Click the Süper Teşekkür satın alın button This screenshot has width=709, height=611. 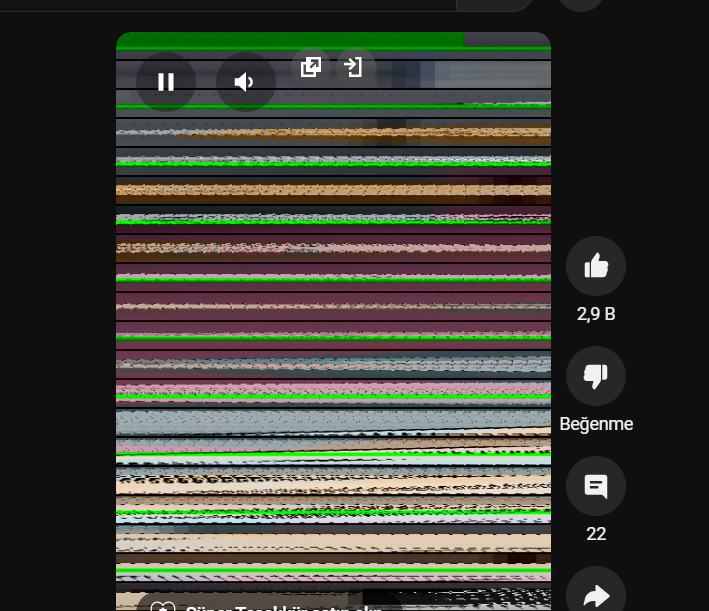click(269, 605)
